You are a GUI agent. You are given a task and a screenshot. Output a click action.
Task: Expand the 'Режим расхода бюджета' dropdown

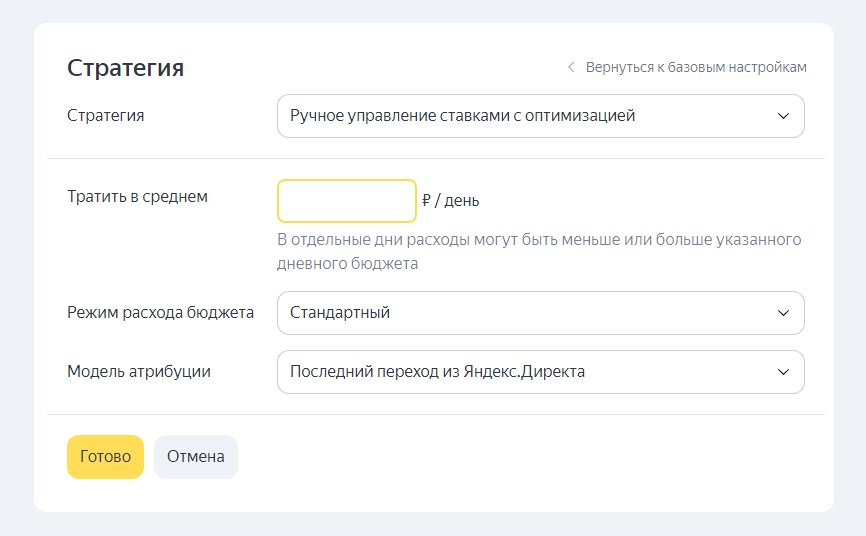click(x=540, y=313)
